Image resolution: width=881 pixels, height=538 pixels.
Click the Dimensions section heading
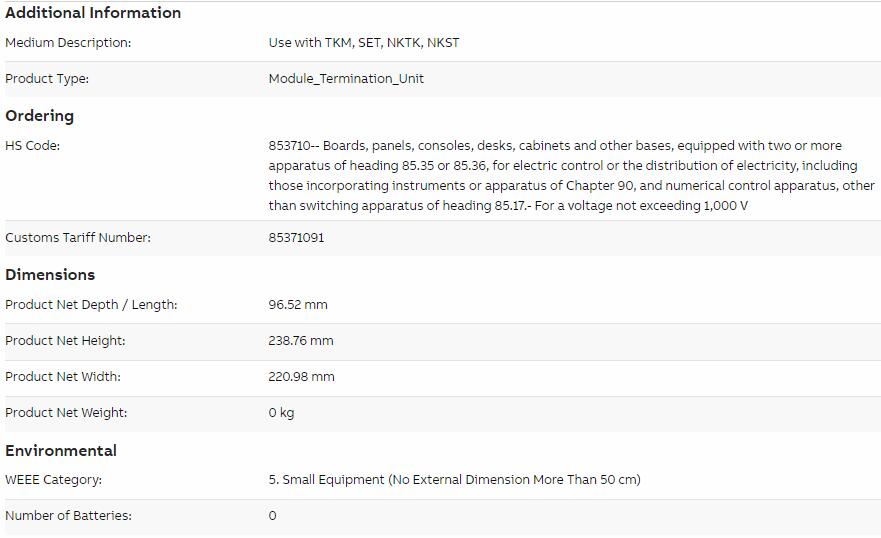click(x=50, y=275)
